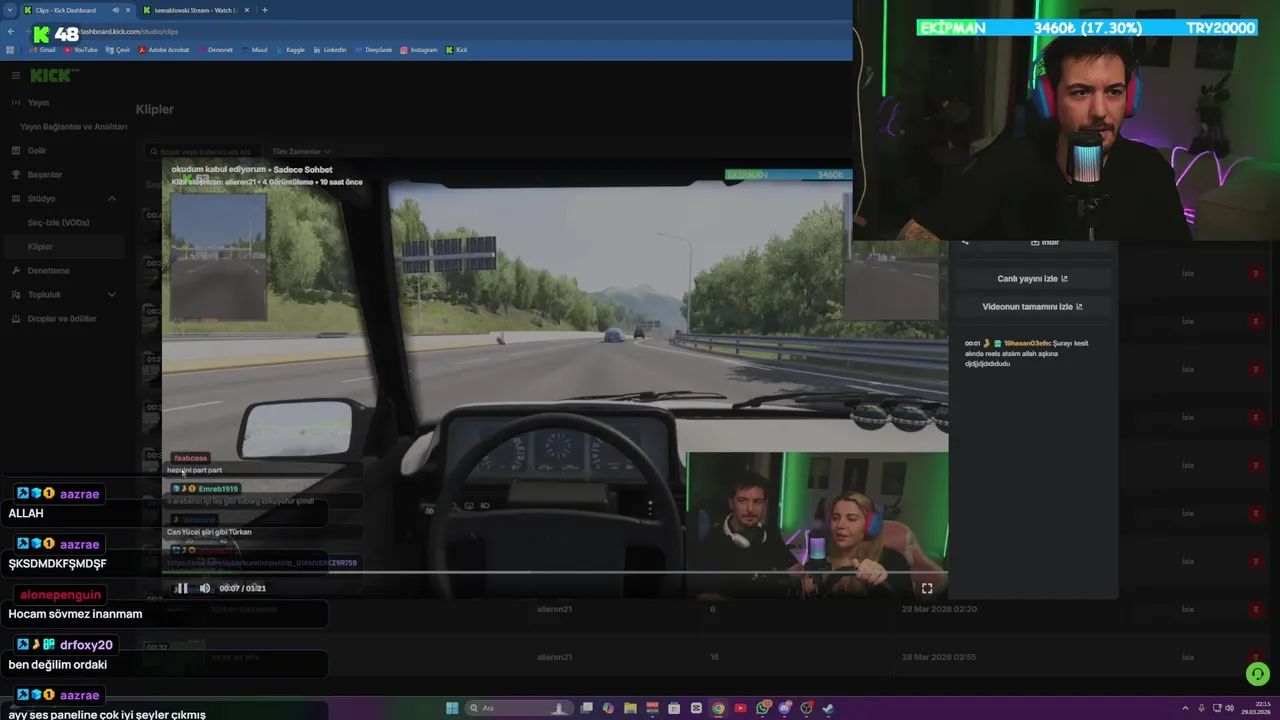
Task: Click Videonun tamamını izle link
Action: [1032, 307]
